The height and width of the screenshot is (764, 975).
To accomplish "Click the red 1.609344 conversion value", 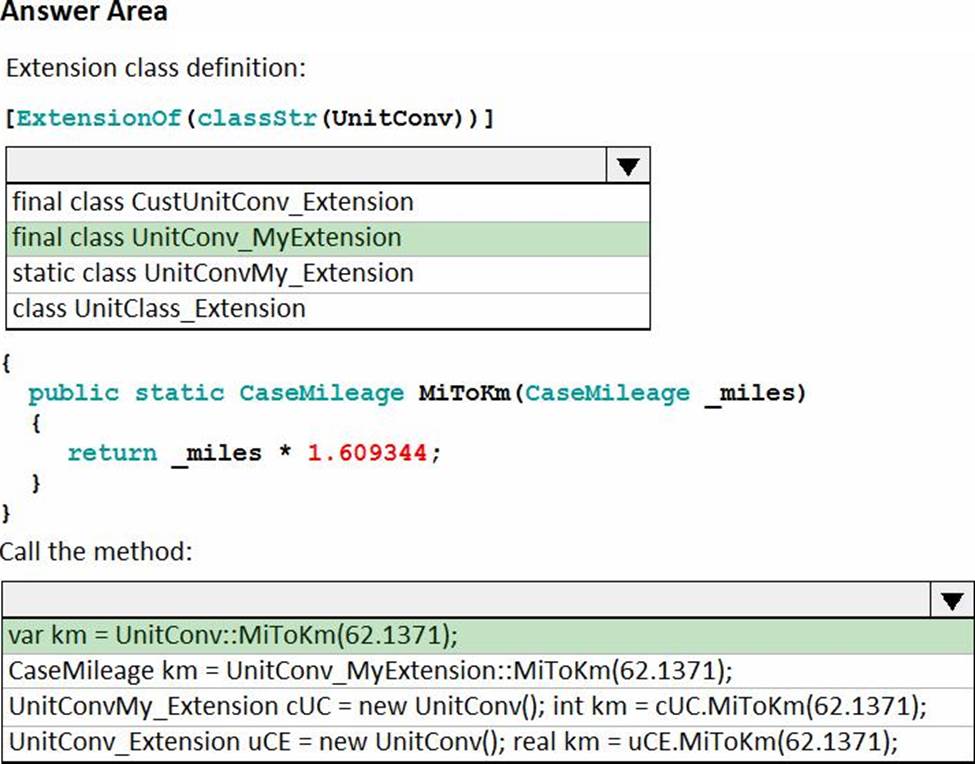I will coord(368,453).
